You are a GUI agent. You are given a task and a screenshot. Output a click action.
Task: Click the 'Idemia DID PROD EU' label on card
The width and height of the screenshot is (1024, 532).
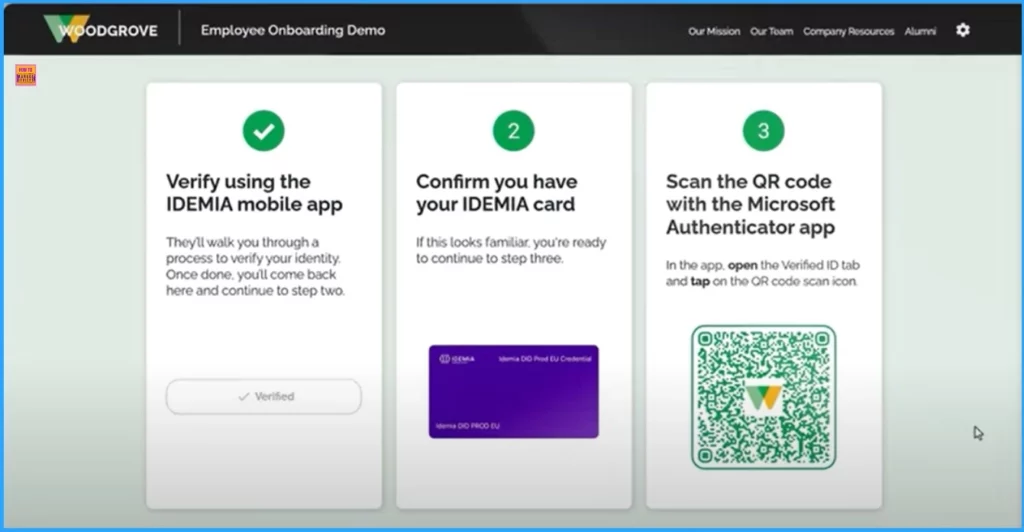click(467, 426)
